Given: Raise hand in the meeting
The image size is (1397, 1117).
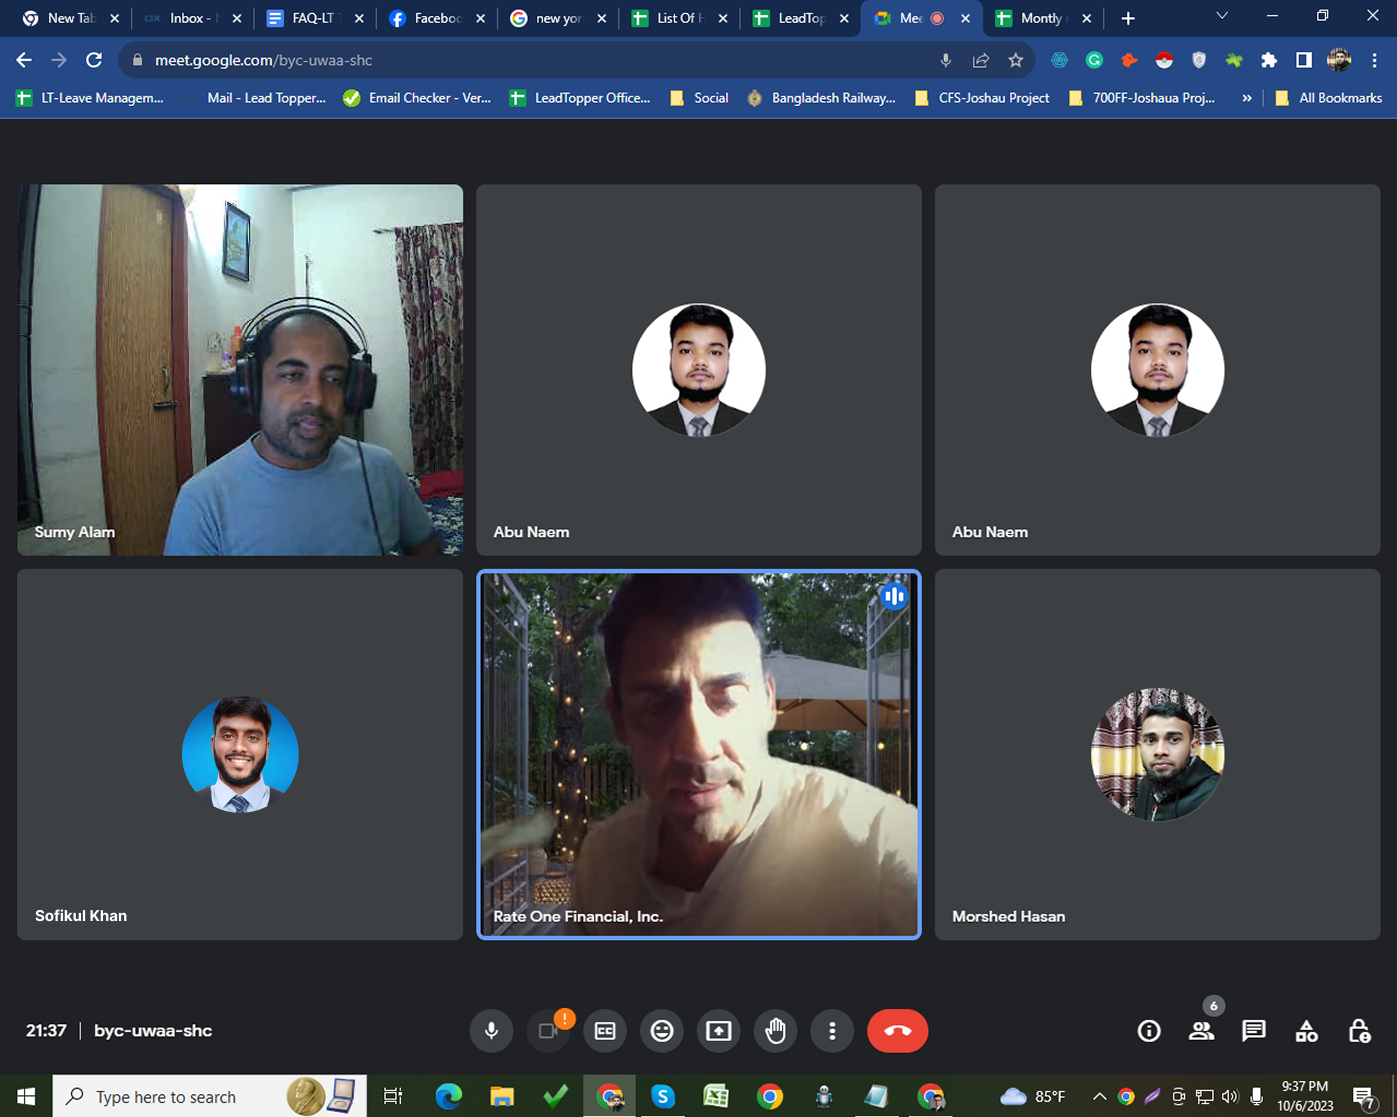Looking at the screenshot, I should 776,1031.
